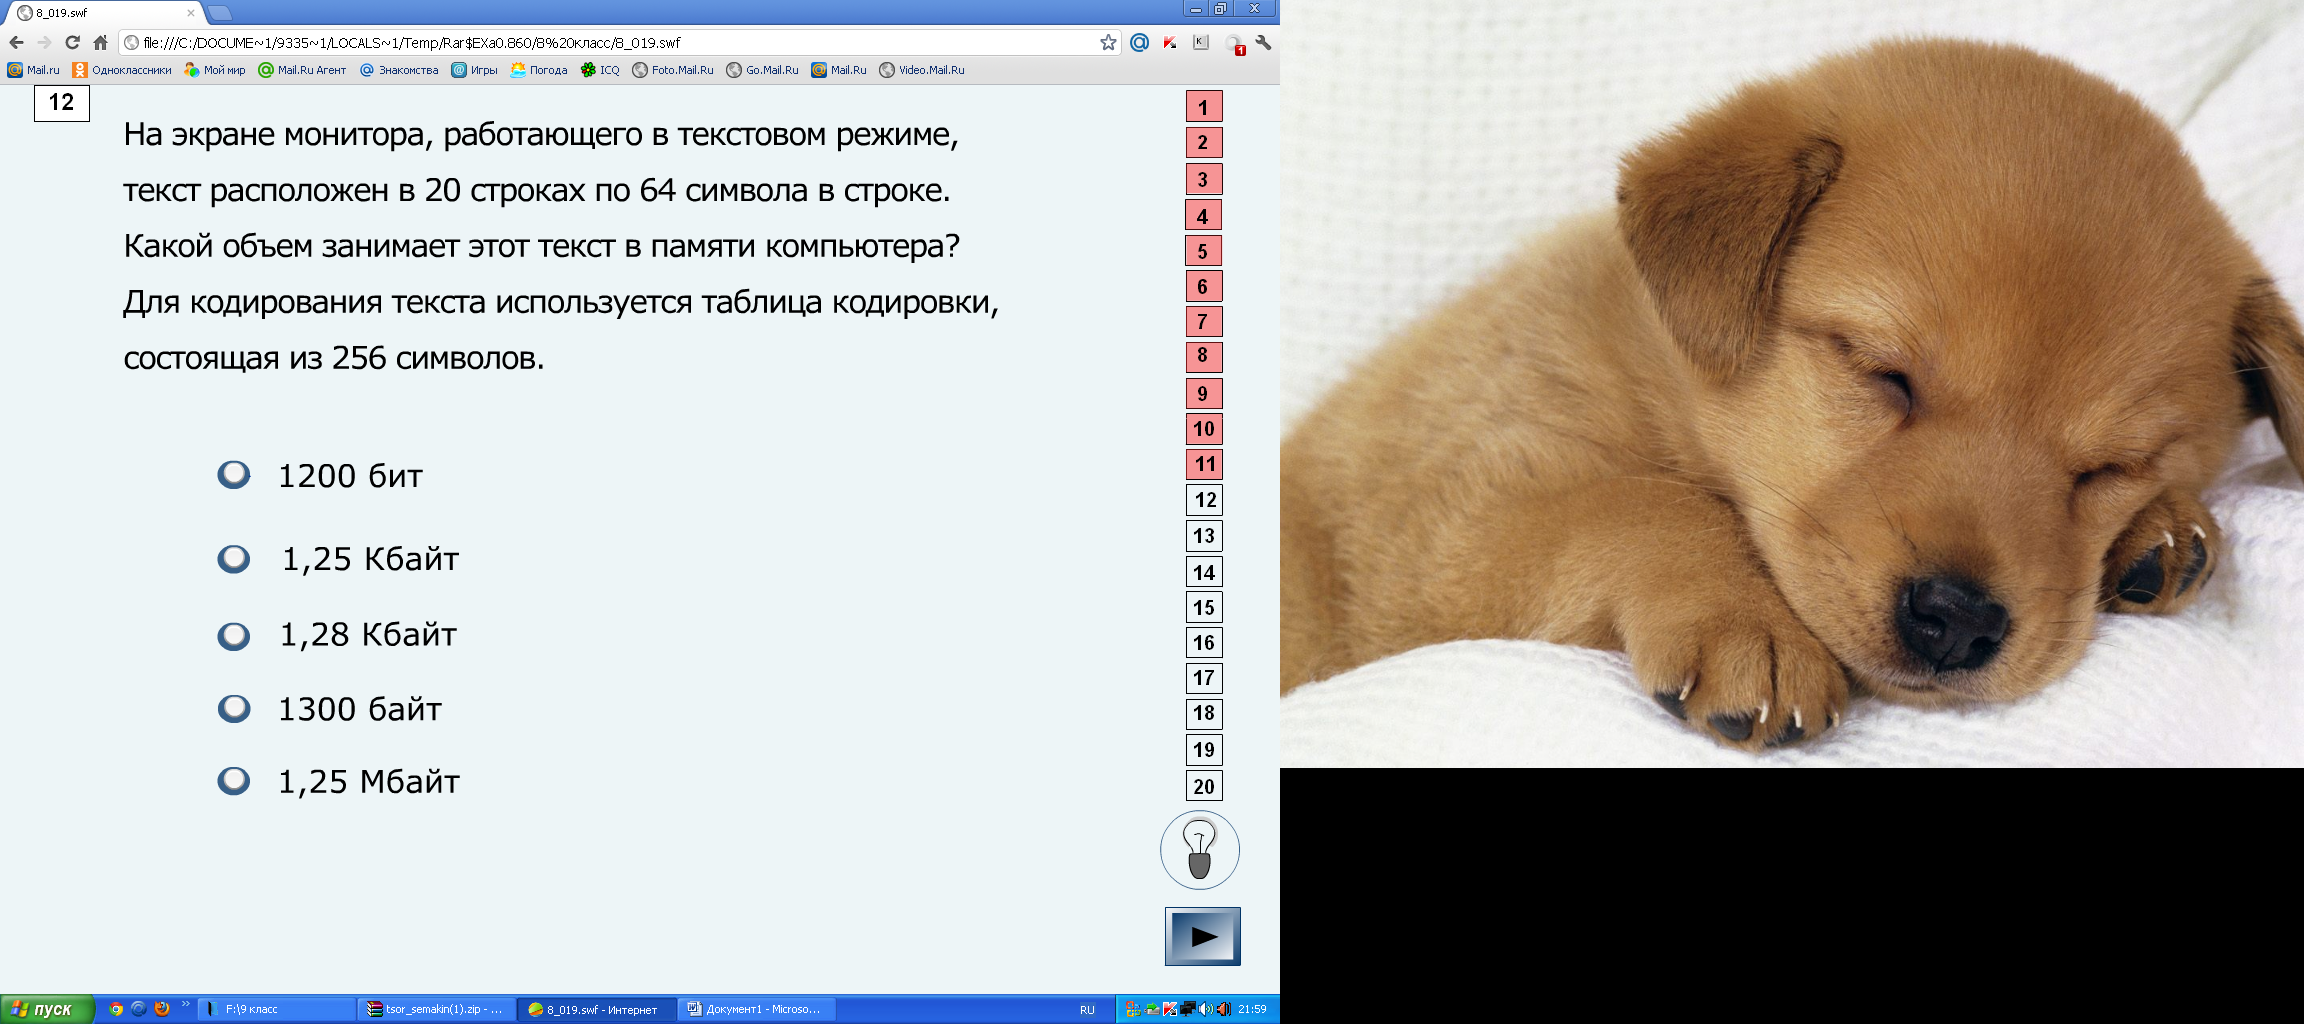Open the RU language selector

[1087, 1010]
